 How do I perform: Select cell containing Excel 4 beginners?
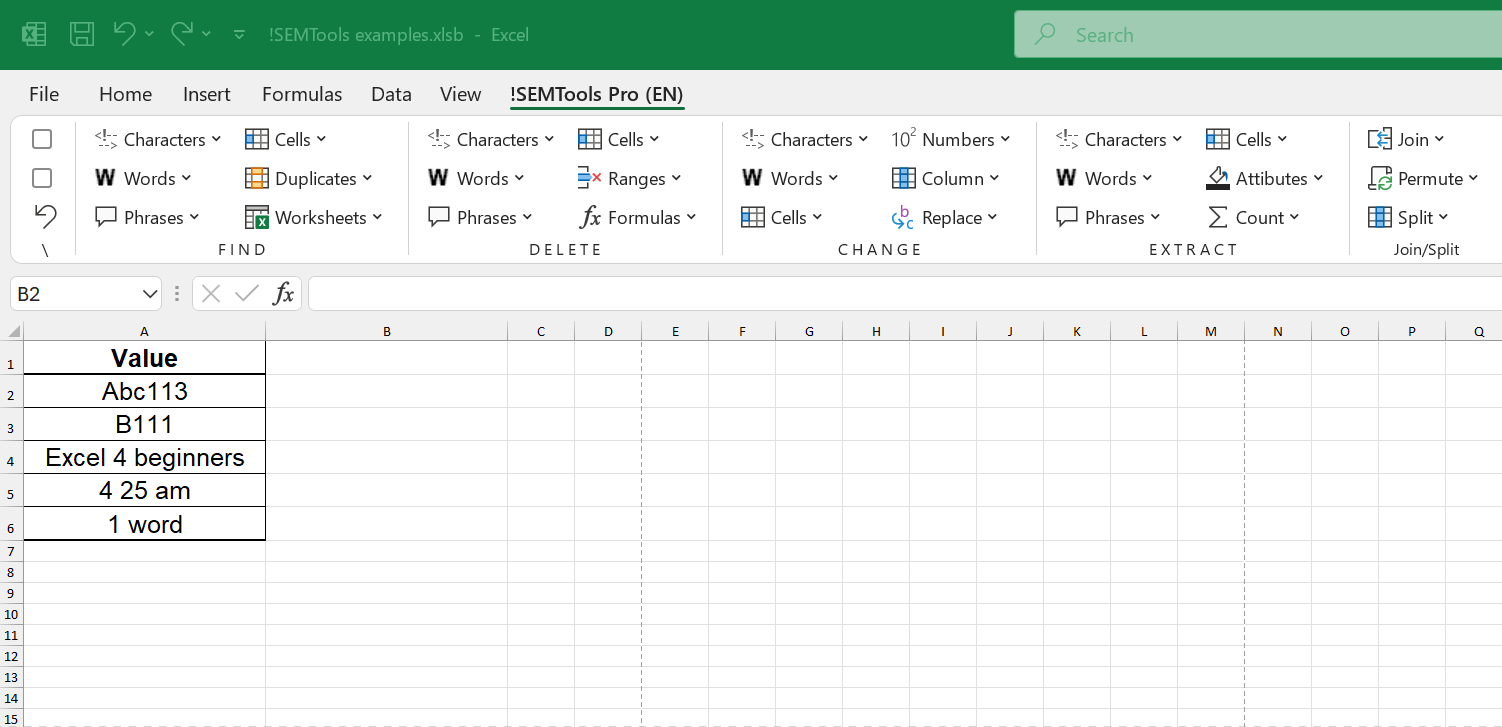click(144, 457)
